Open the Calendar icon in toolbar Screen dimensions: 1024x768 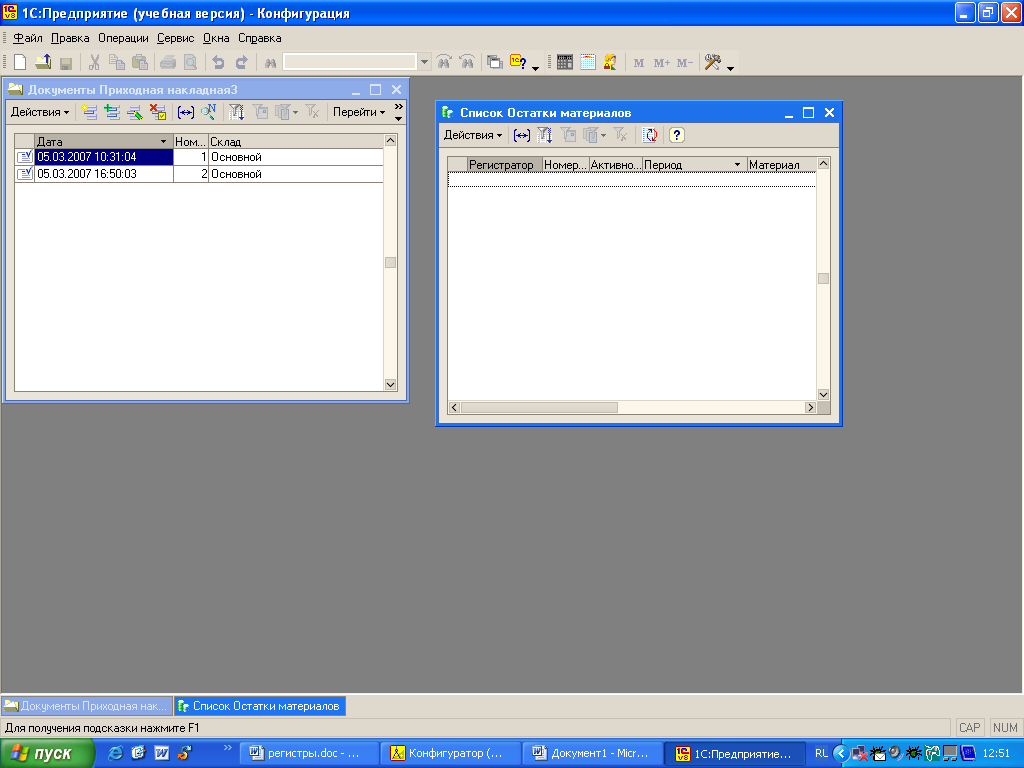tap(588, 63)
